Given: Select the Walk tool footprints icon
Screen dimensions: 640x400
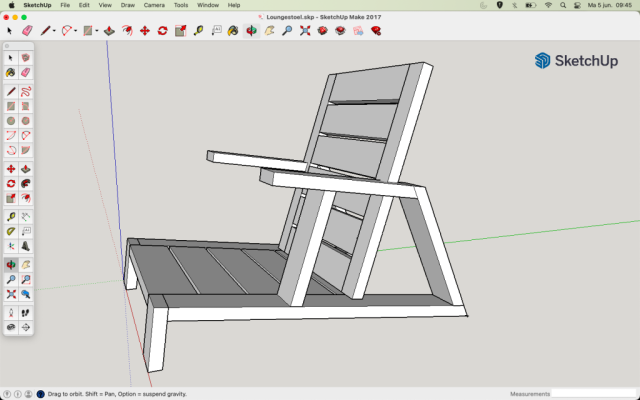Looking at the screenshot, I should click(x=25, y=313).
